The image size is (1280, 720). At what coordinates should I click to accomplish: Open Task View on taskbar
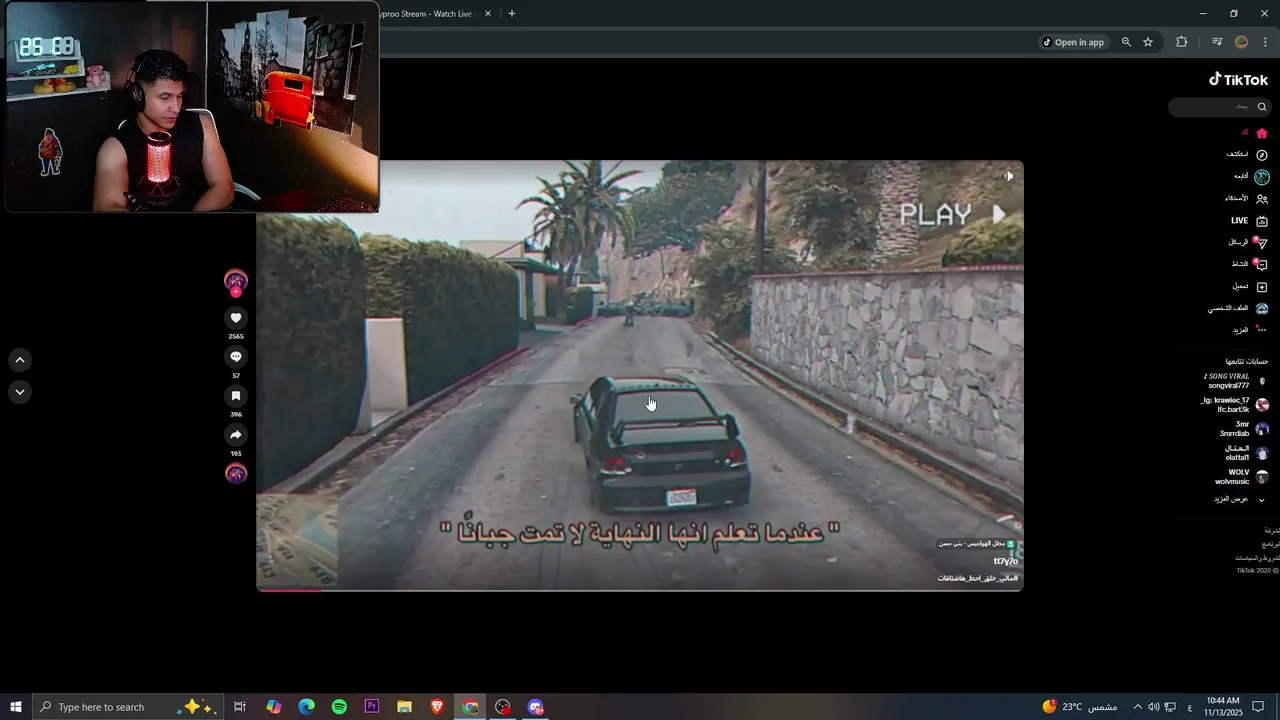pyautogui.click(x=240, y=707)
